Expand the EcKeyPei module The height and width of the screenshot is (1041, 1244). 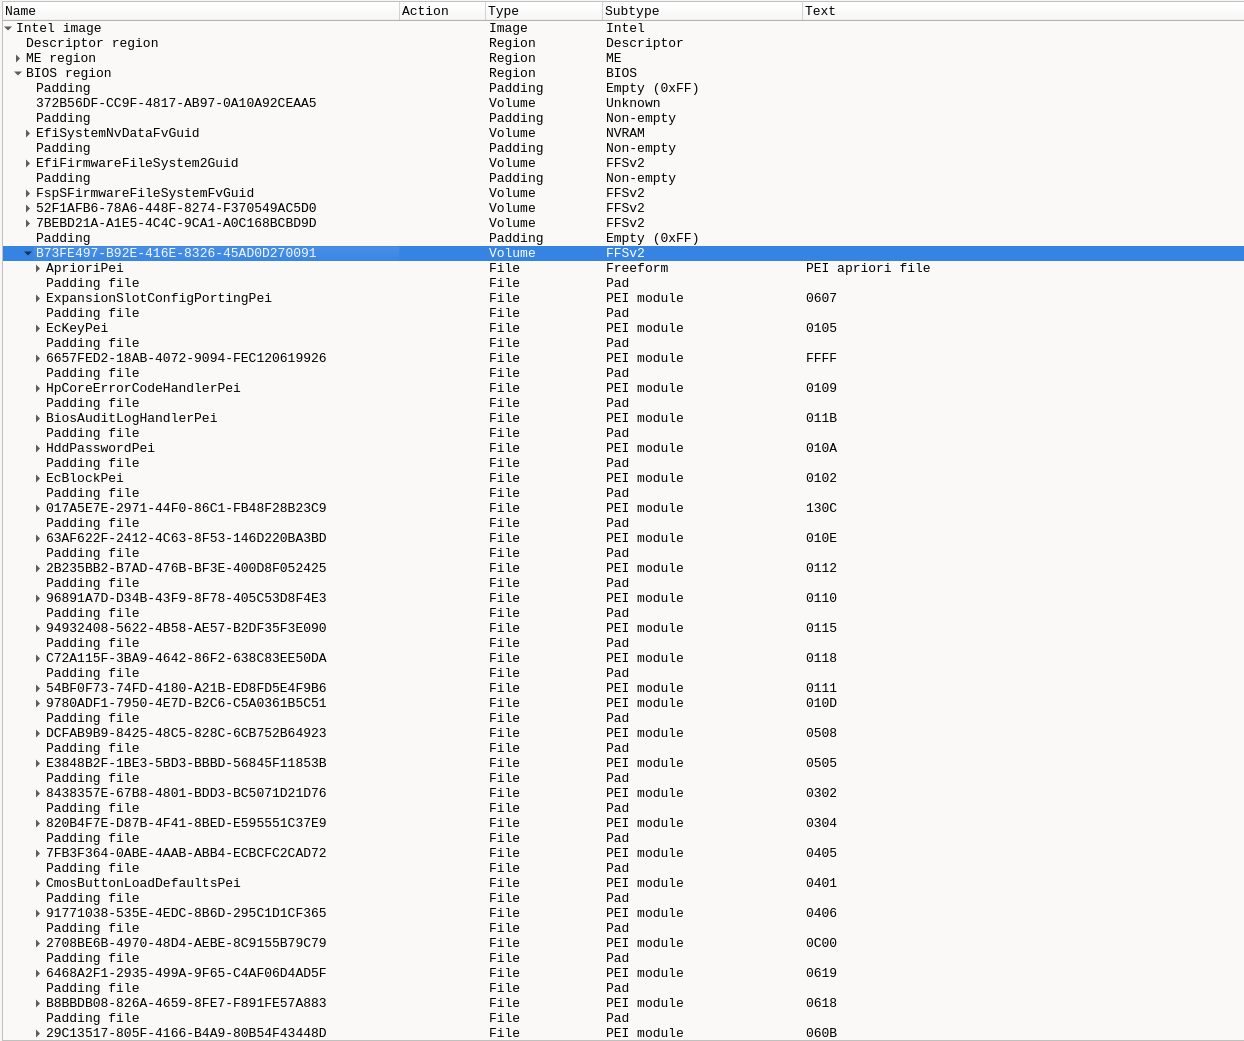[x=38, y=328]
